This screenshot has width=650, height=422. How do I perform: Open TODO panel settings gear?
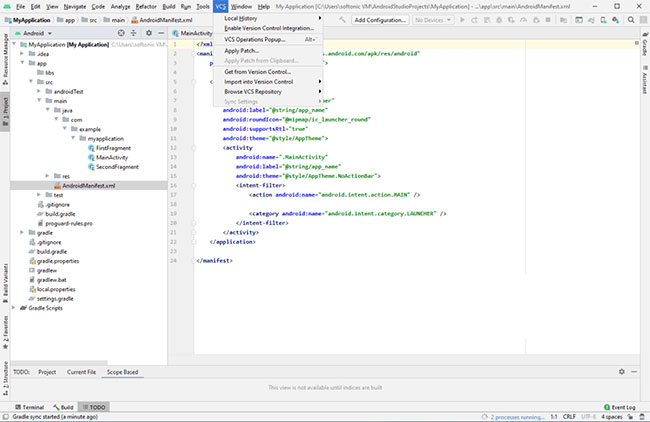(621, 371)
